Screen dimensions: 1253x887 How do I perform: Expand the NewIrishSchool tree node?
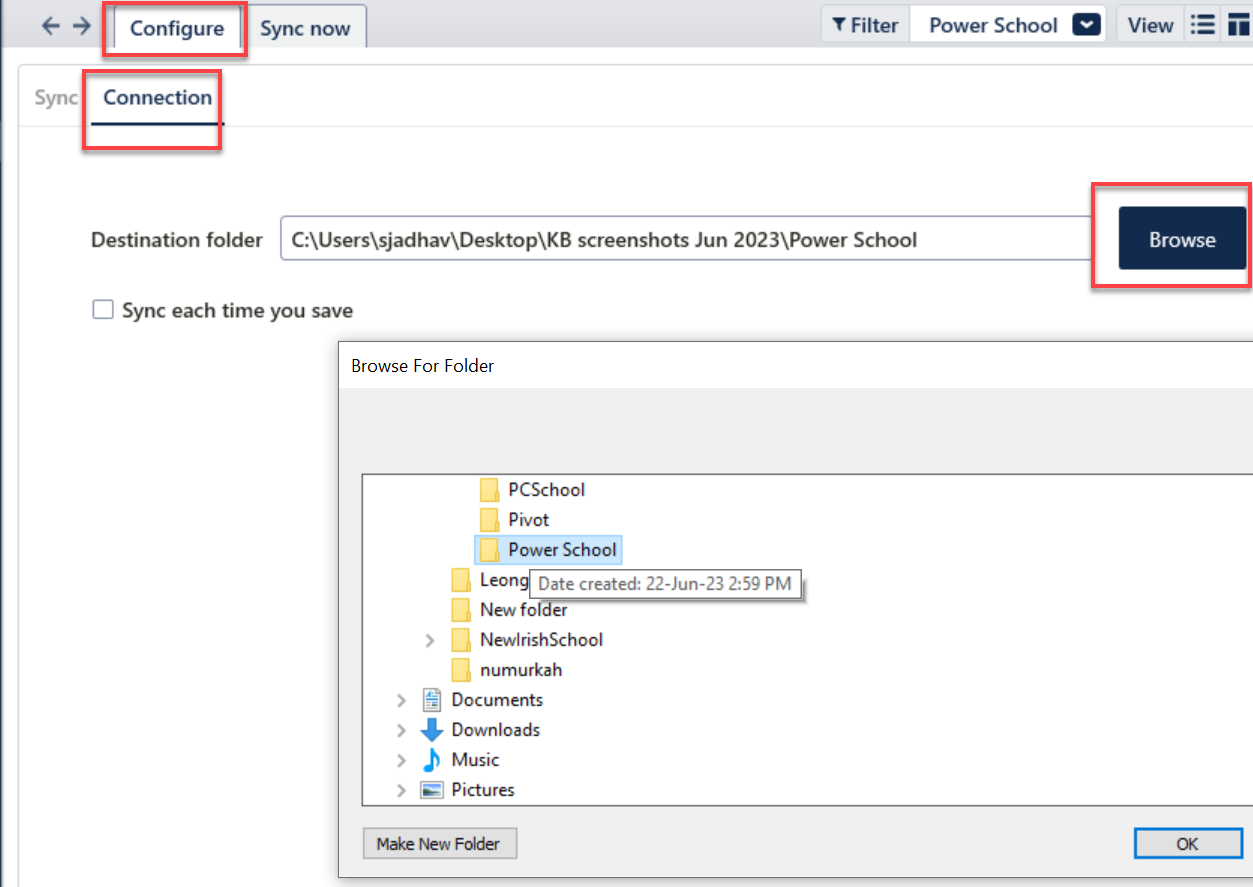pyautogui.click(x=430, y=640)
